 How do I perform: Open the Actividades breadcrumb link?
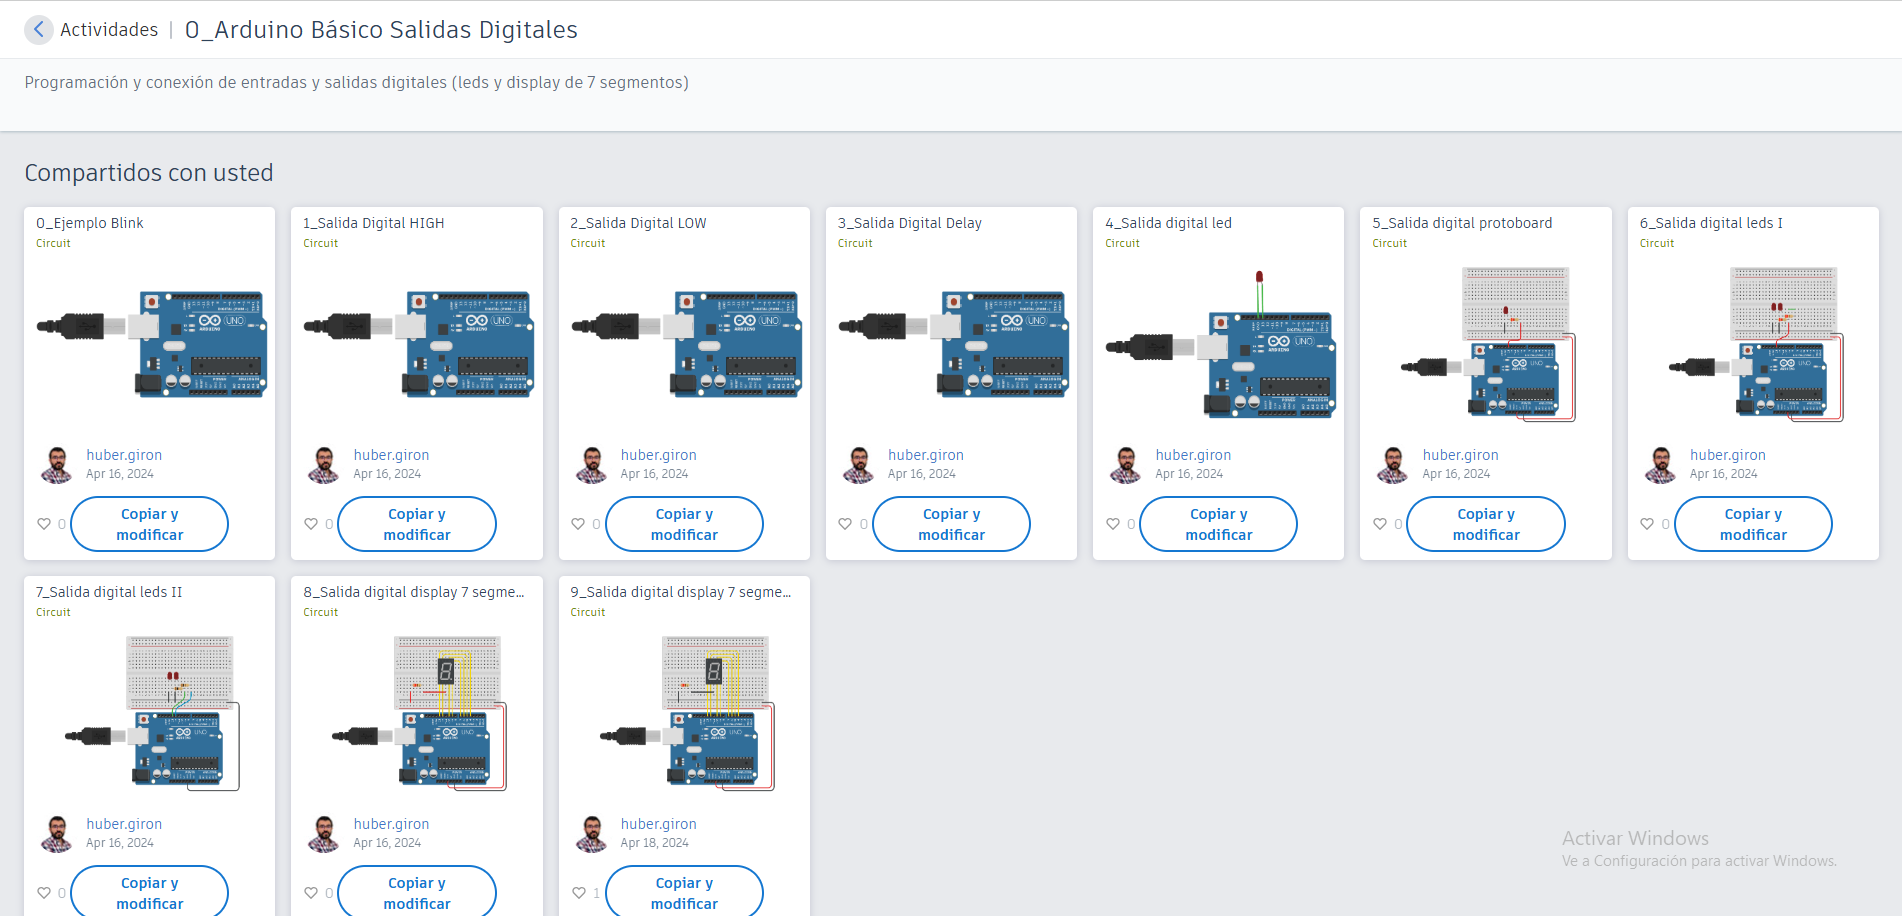point(109,30)
